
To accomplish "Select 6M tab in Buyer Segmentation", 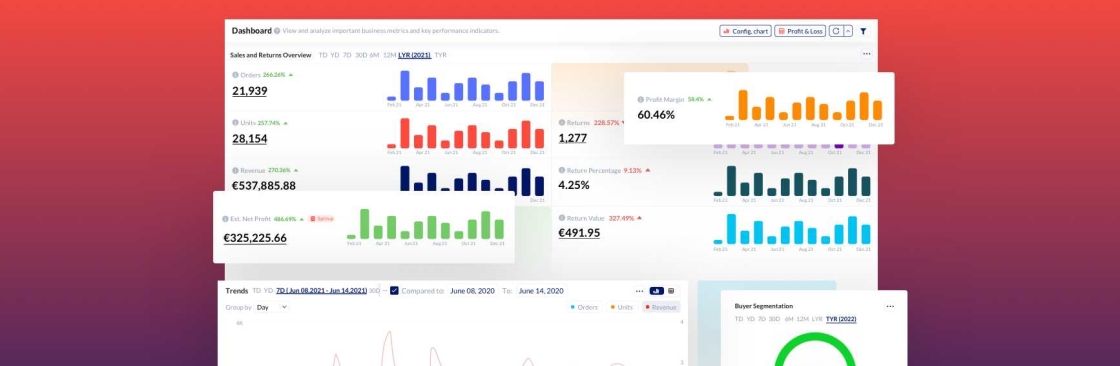I will point(789,319).
